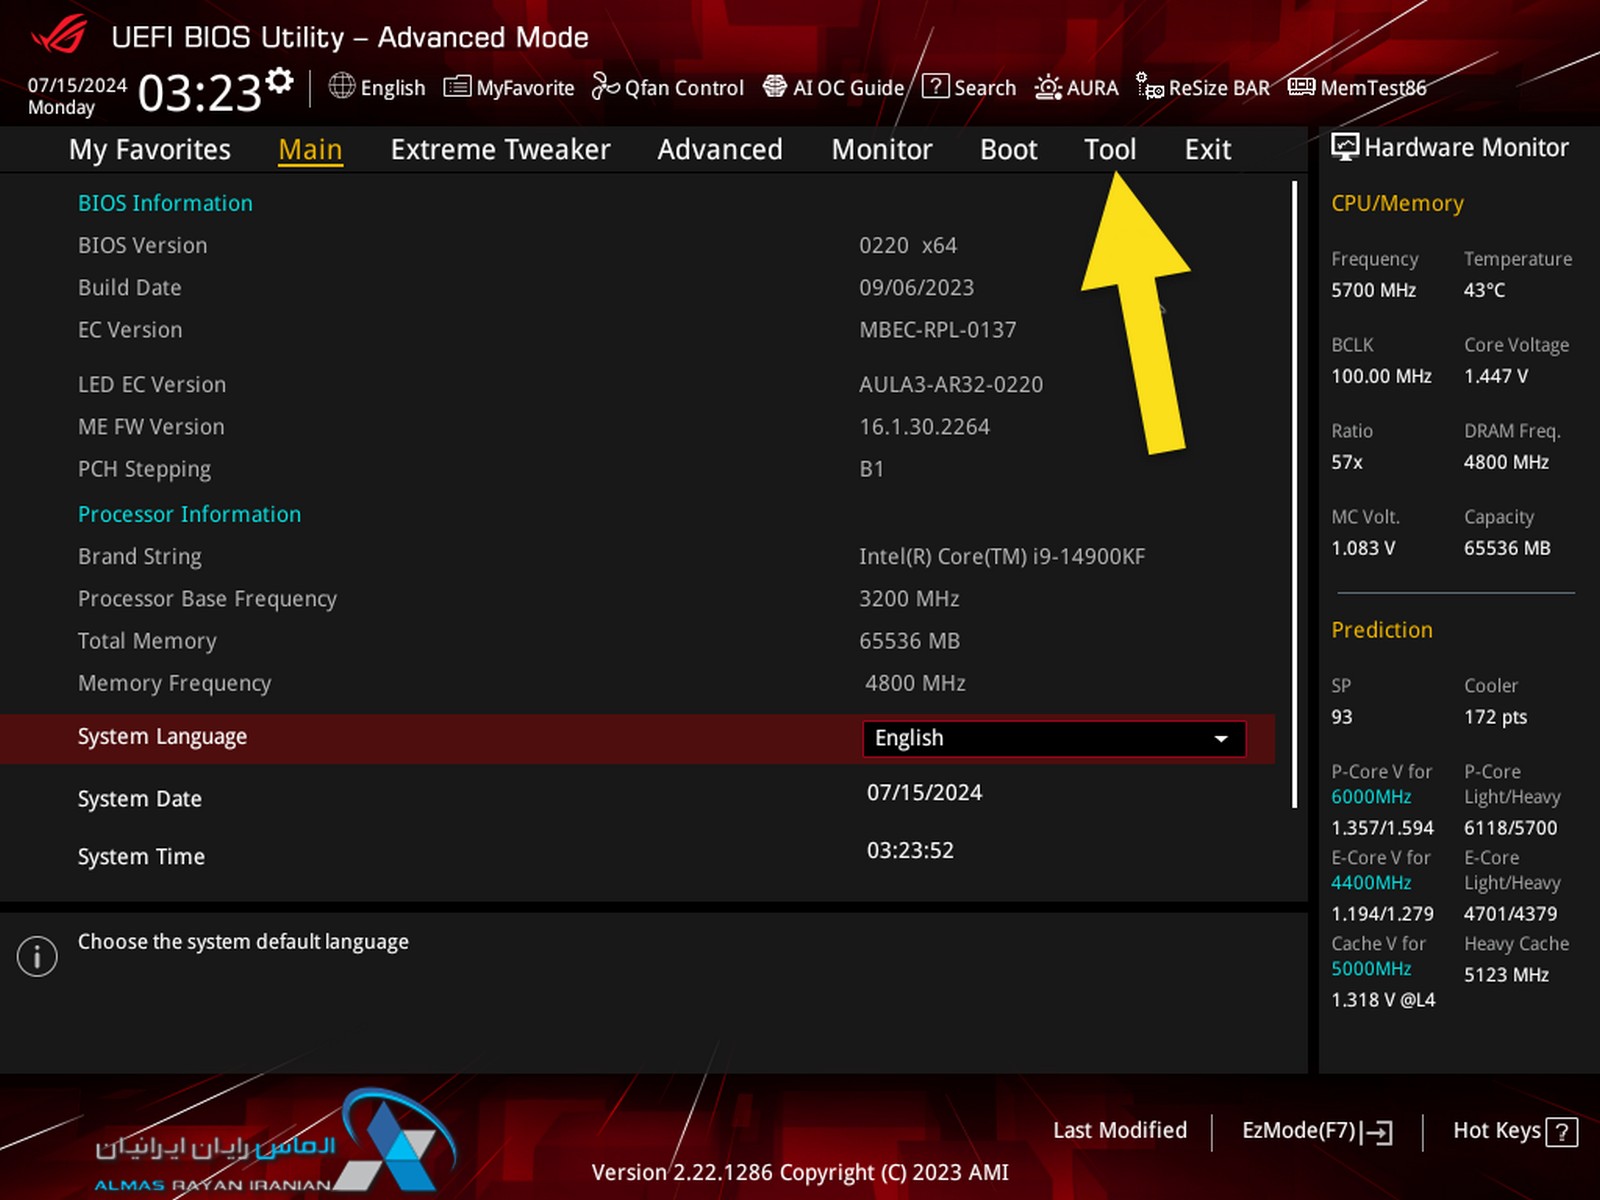The width and height of the screenshot is (1600, 1200).
Task: Launch Qfan Control fan icon
Action: pos(605,87)
